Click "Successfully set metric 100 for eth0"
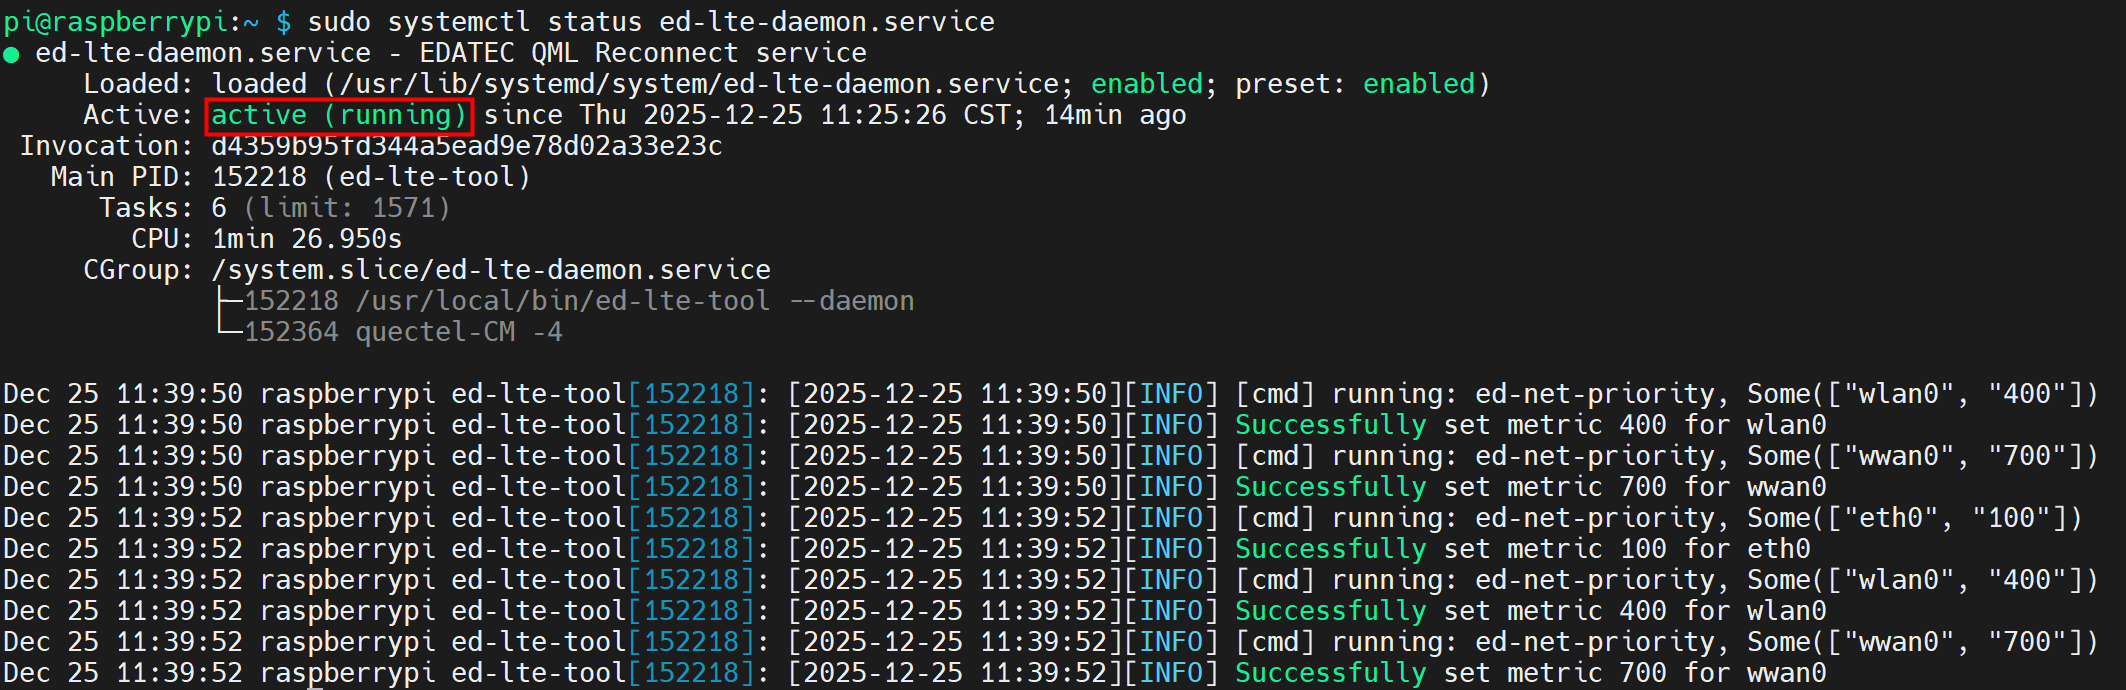This screenshot has height=690, width=2126. [1522, 549]
